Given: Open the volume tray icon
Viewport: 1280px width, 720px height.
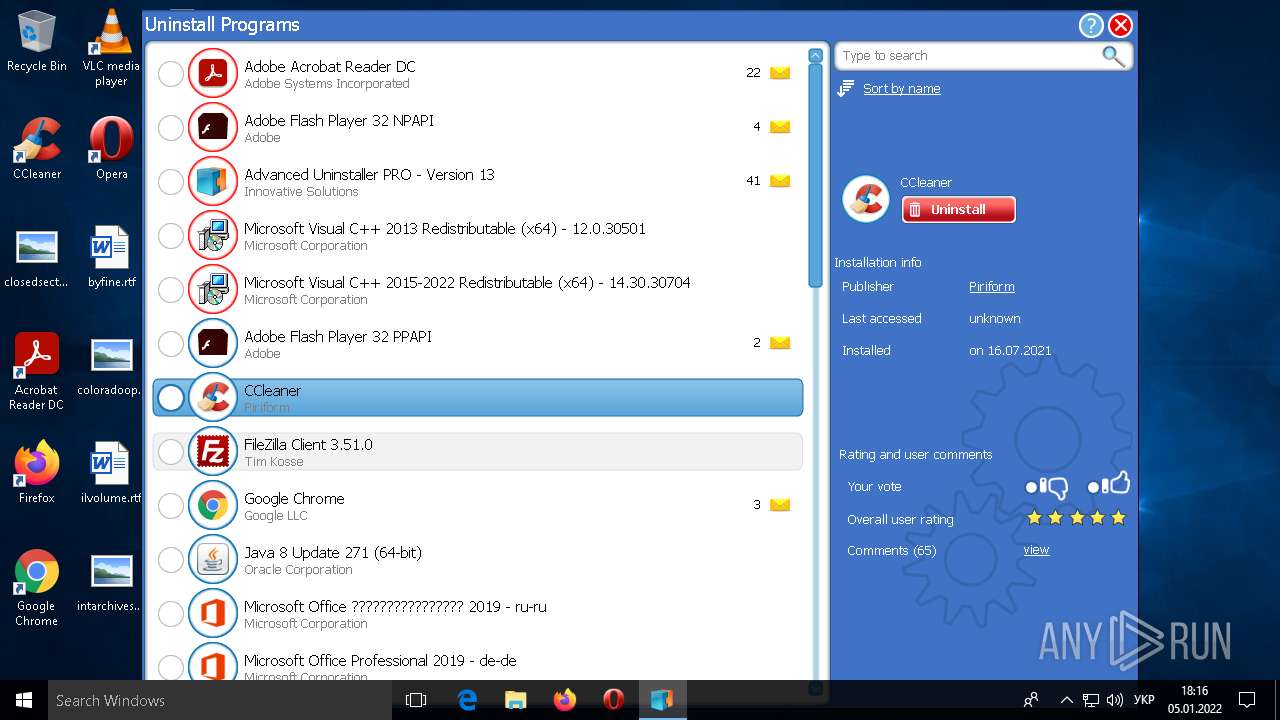Looking at the screenshot, I should click(1115, 700).
